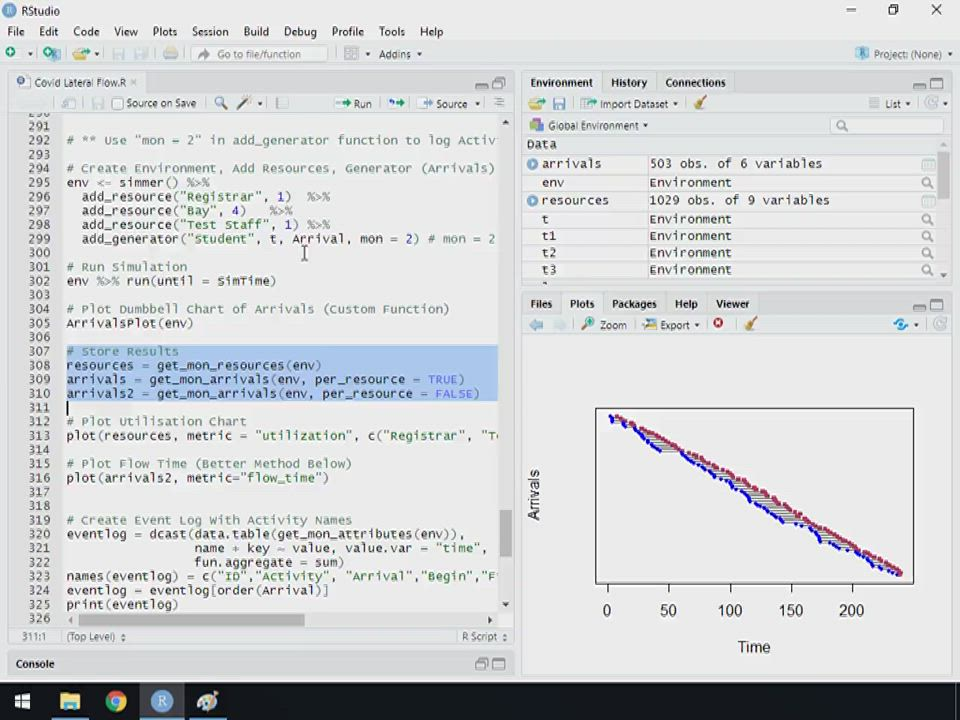
Task: Switch to the History tab
Action: pos(629,83)
